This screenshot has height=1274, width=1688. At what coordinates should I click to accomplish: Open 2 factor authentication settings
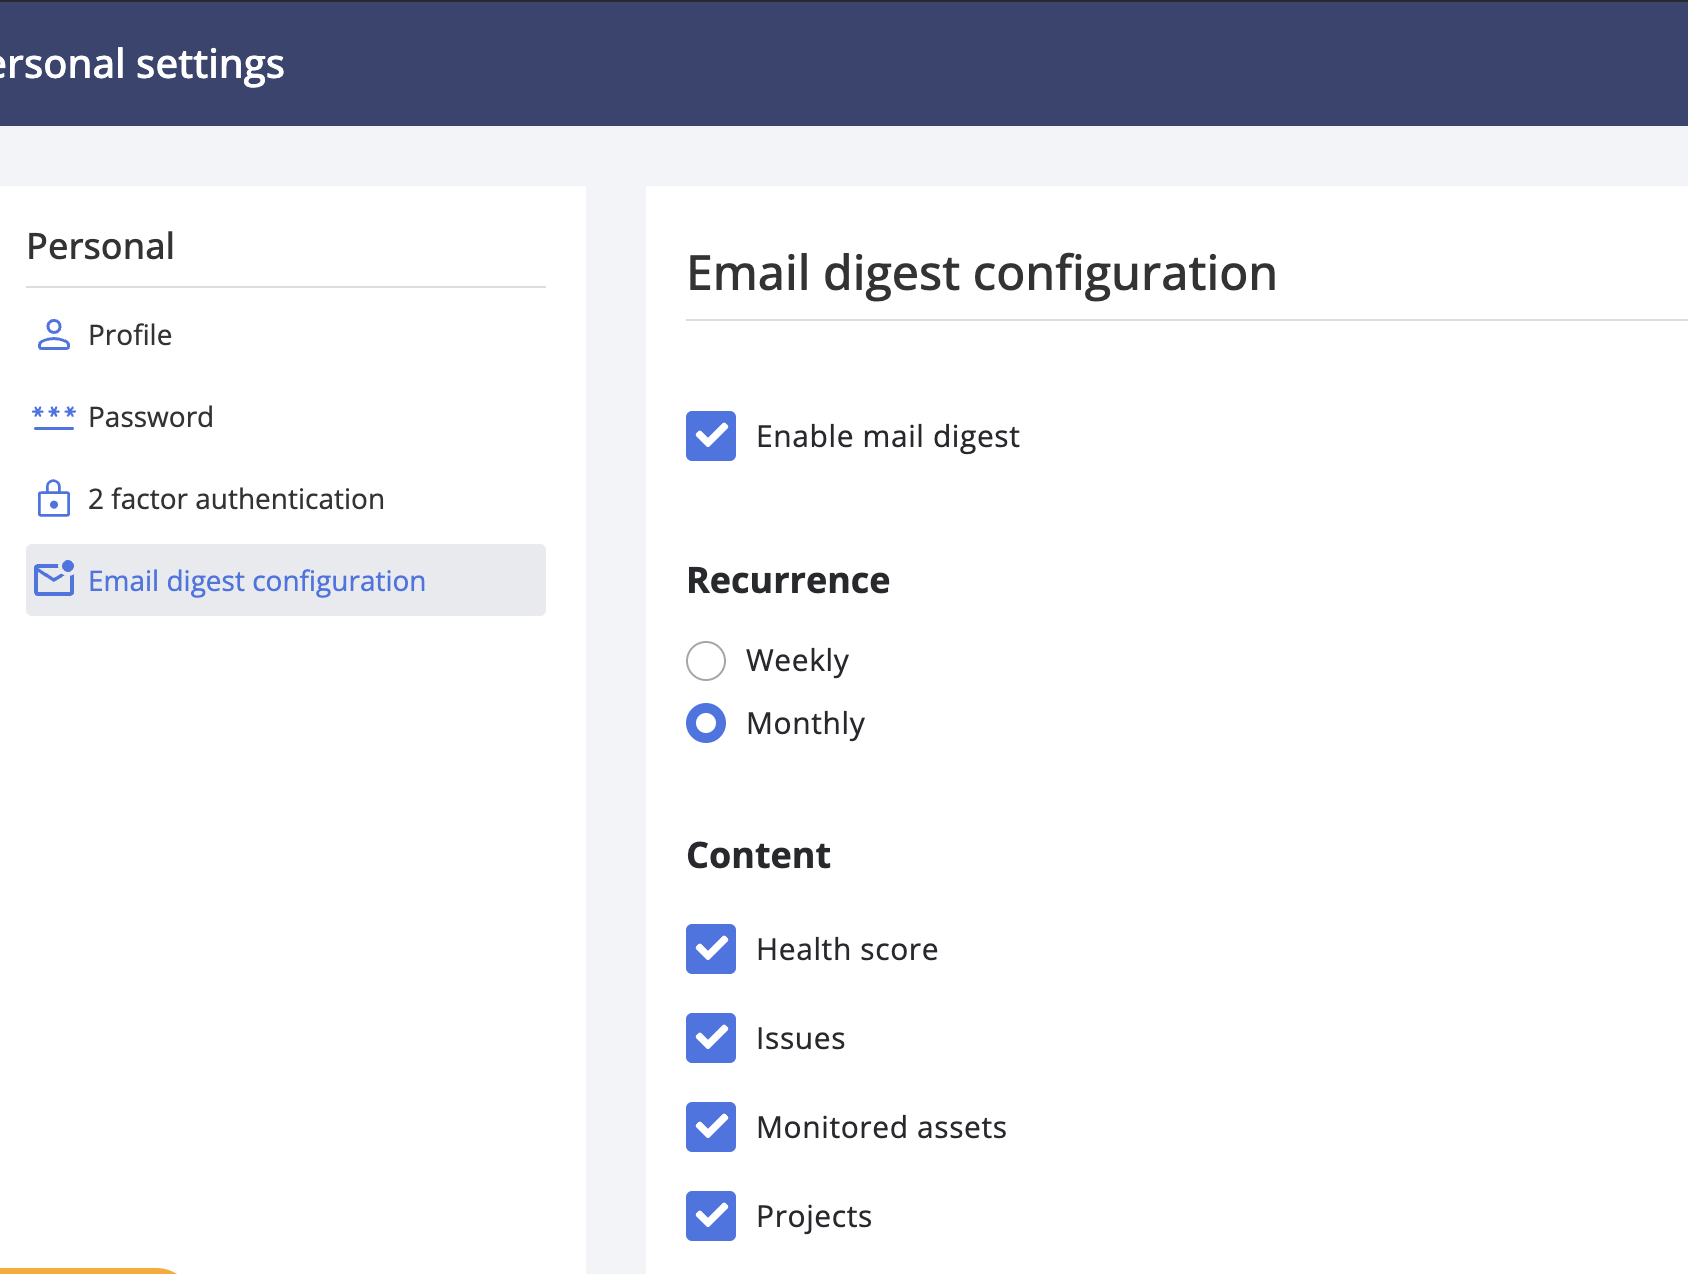point(236,499)
